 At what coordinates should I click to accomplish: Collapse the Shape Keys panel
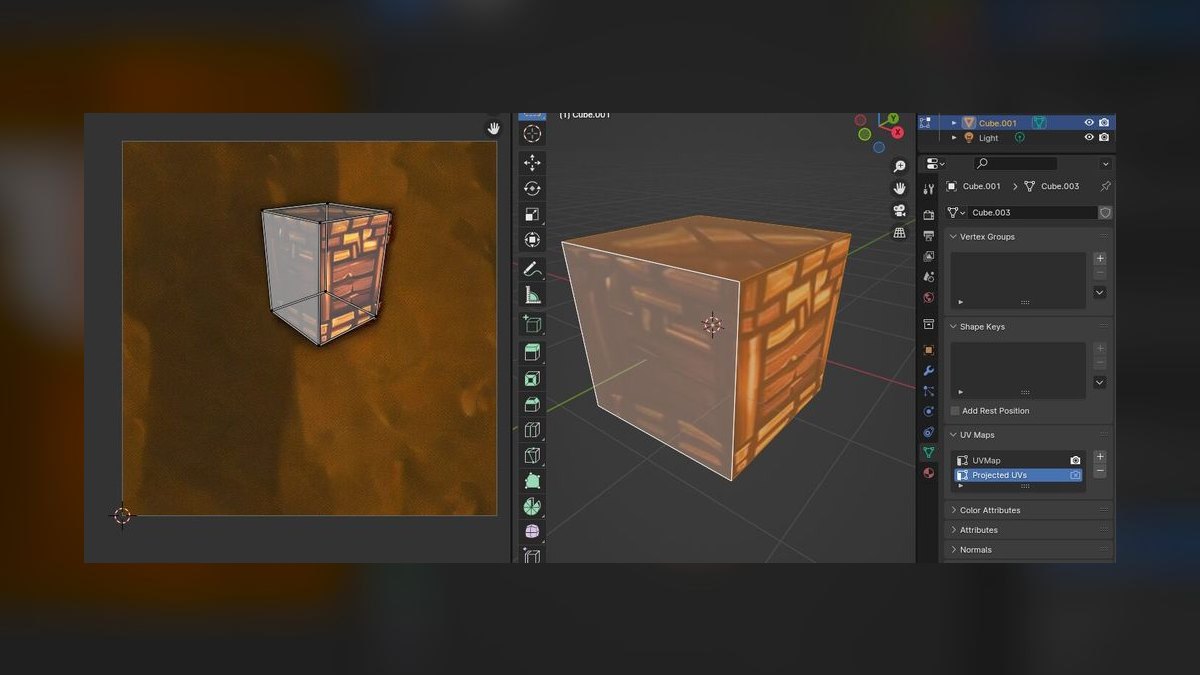tap(953, 327)
